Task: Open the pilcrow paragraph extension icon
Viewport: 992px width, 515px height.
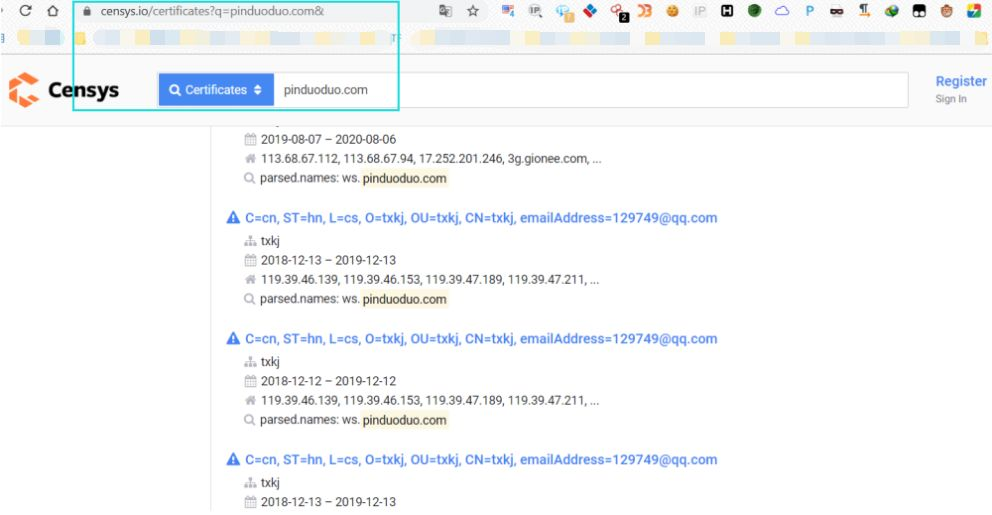Action: coord(864,11)
